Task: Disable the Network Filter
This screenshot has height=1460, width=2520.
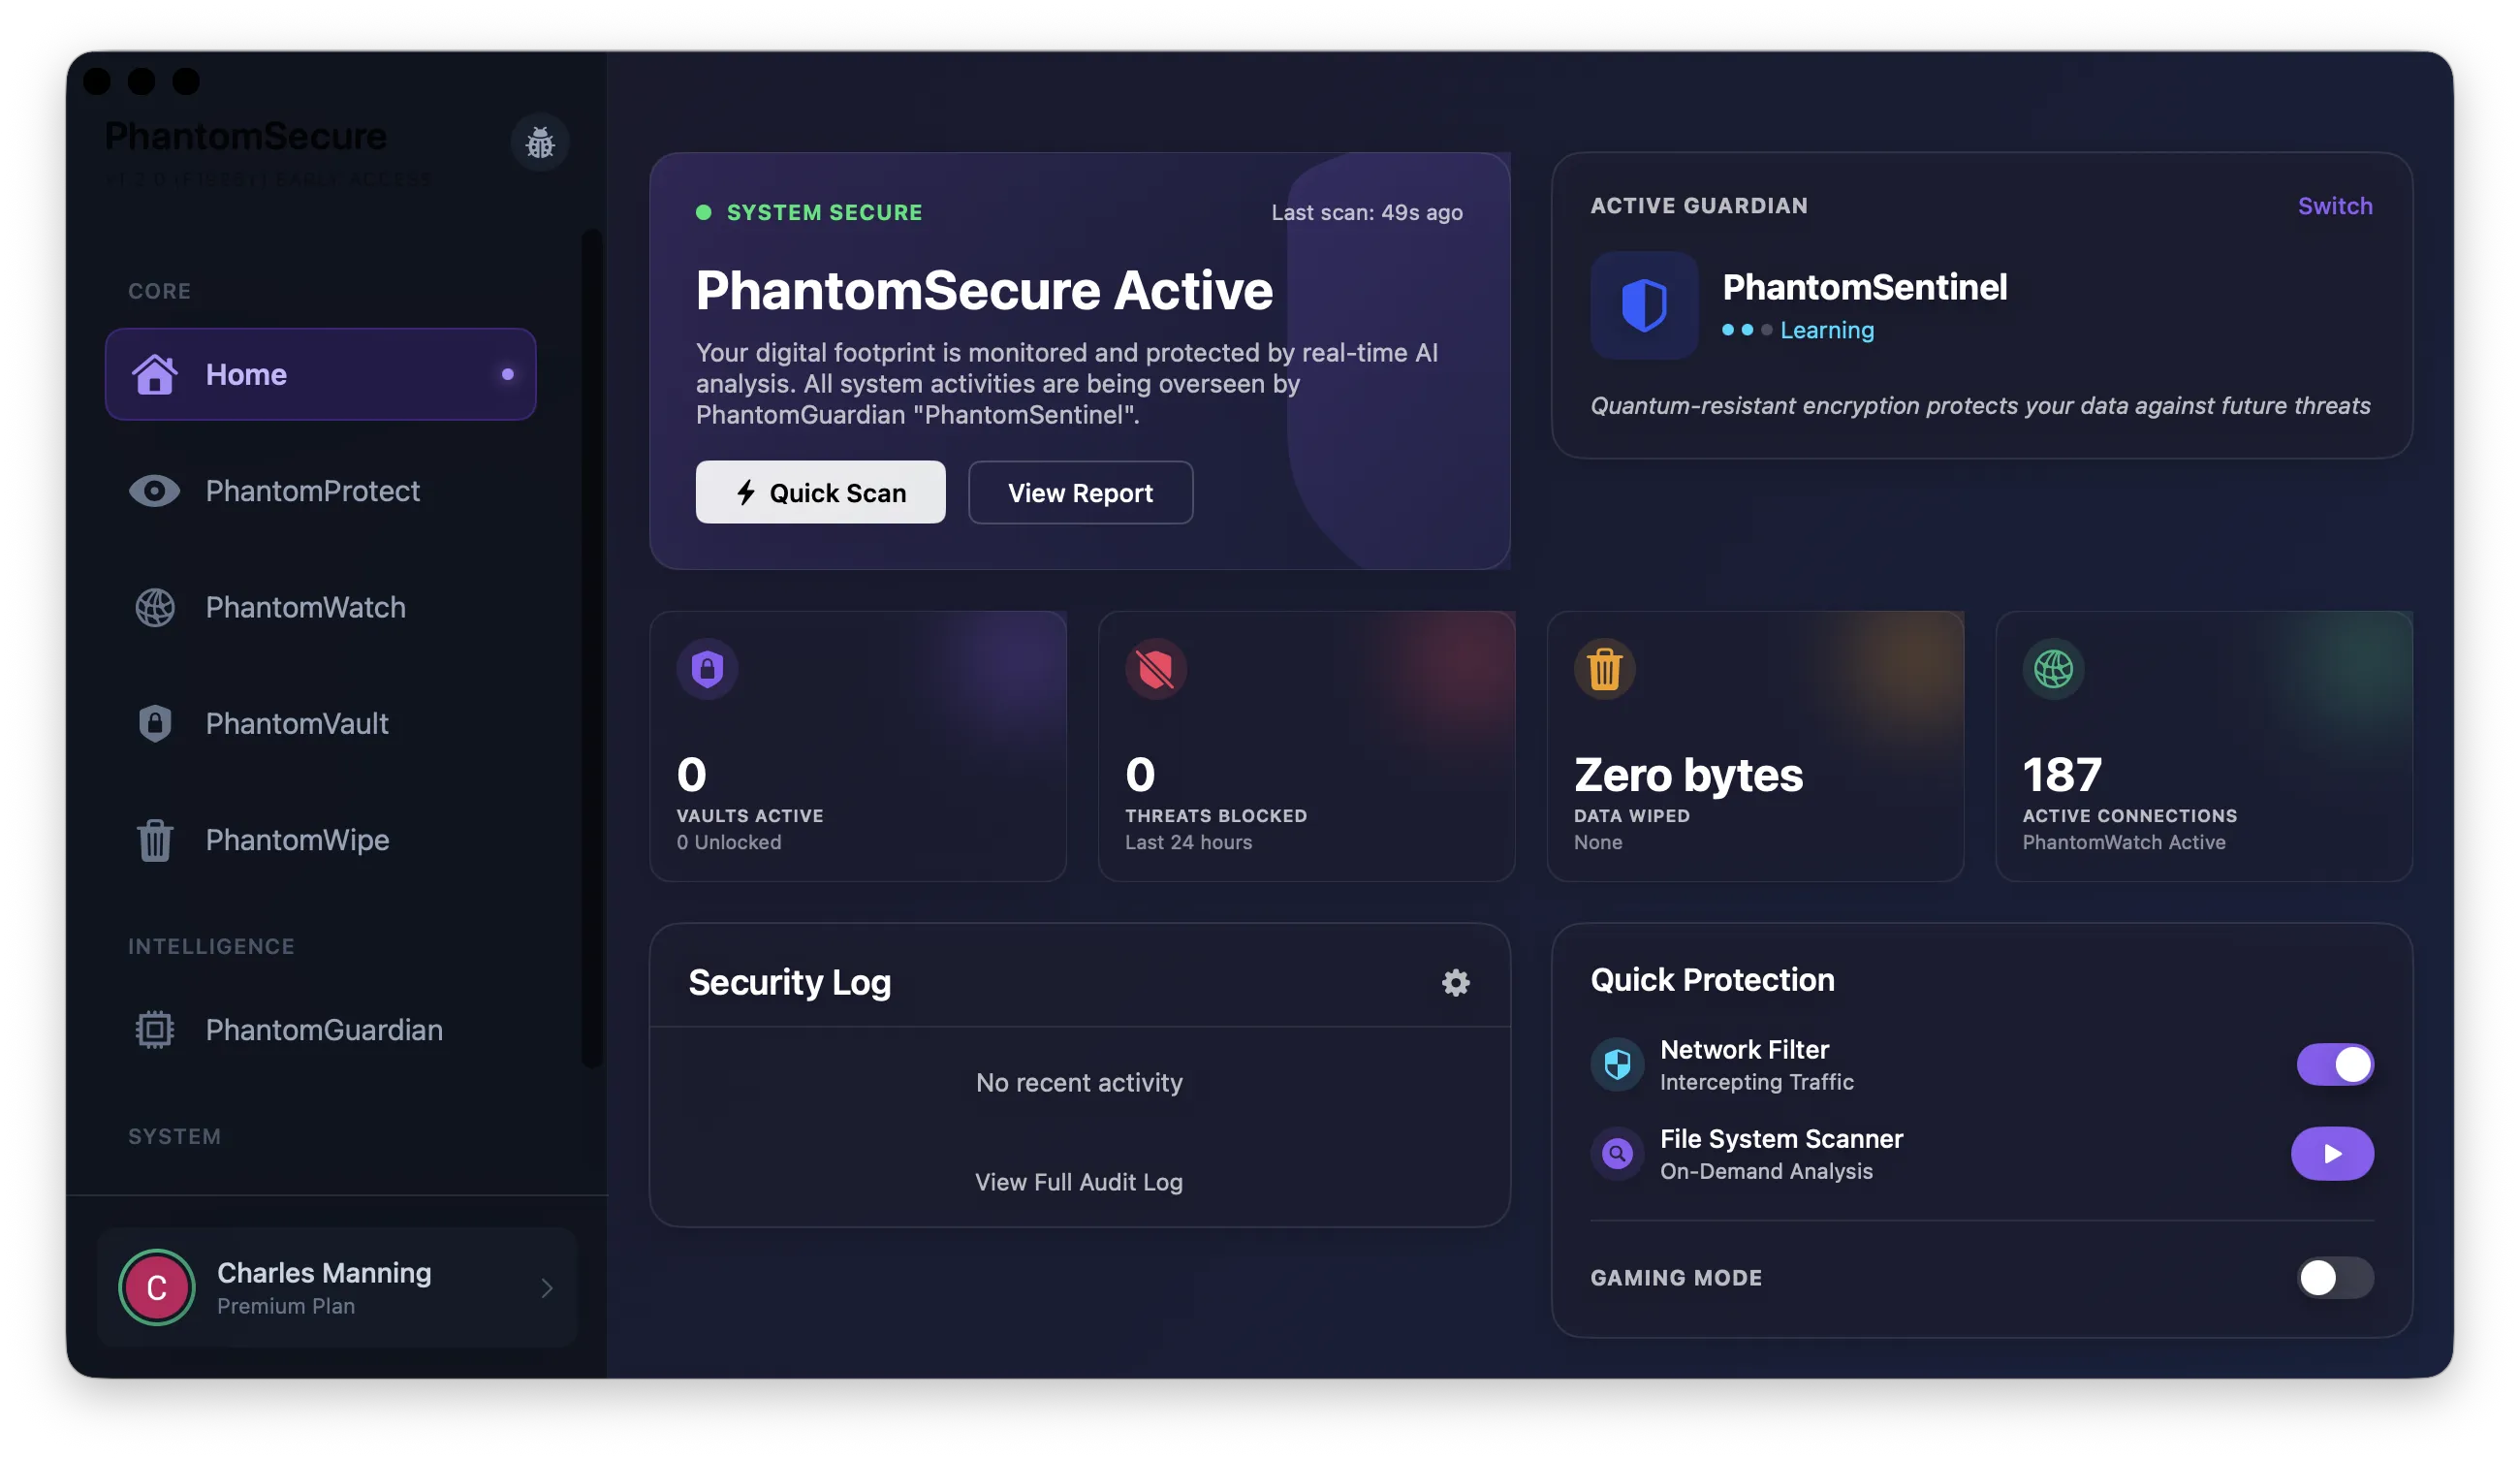Action: click(2333, 1064)
